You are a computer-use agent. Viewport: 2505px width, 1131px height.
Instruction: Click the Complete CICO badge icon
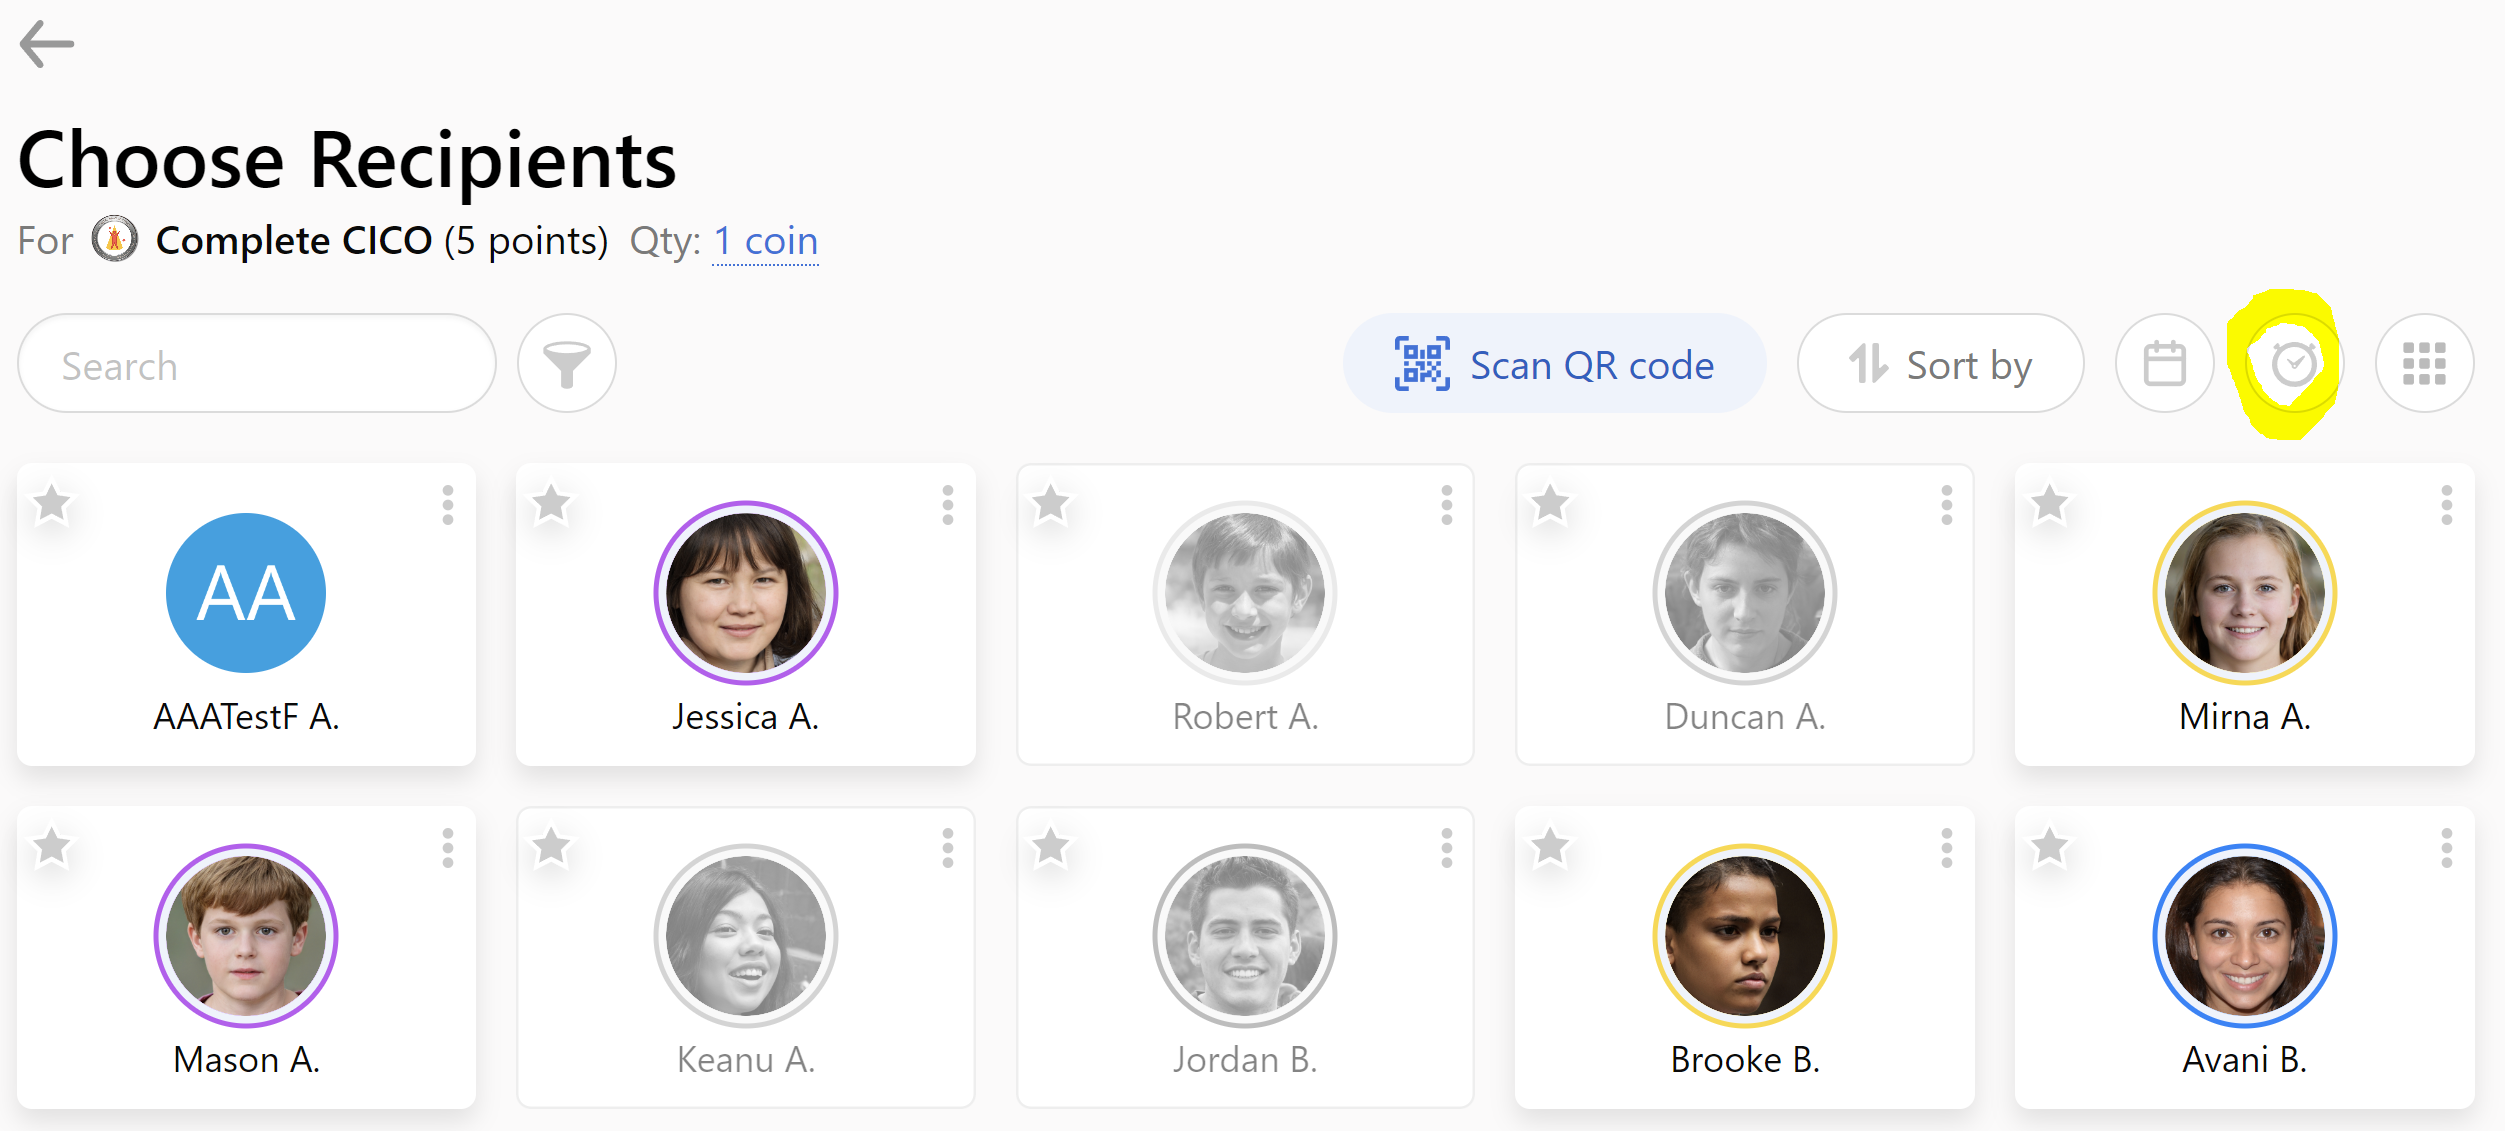tap(115, 239)
